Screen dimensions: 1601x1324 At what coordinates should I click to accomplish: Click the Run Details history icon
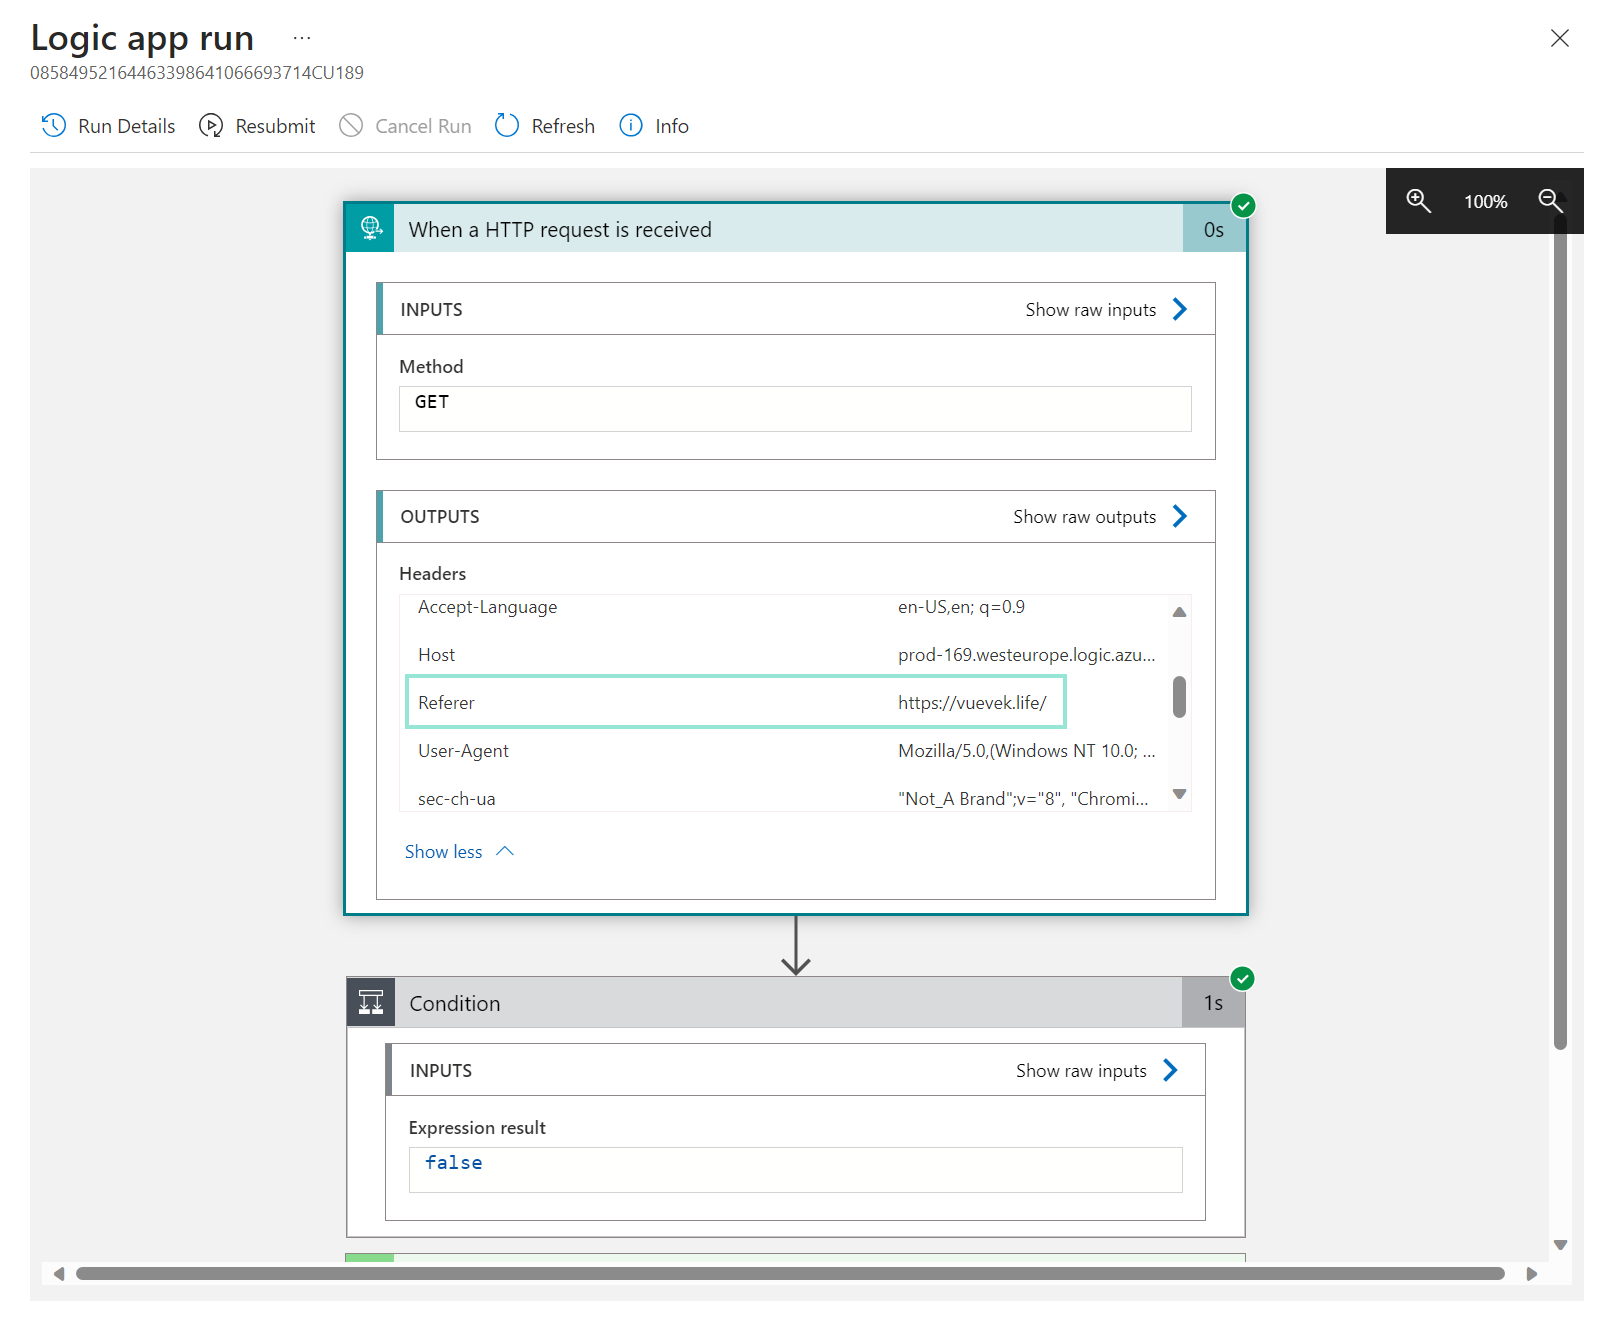(x=54, y=126)
